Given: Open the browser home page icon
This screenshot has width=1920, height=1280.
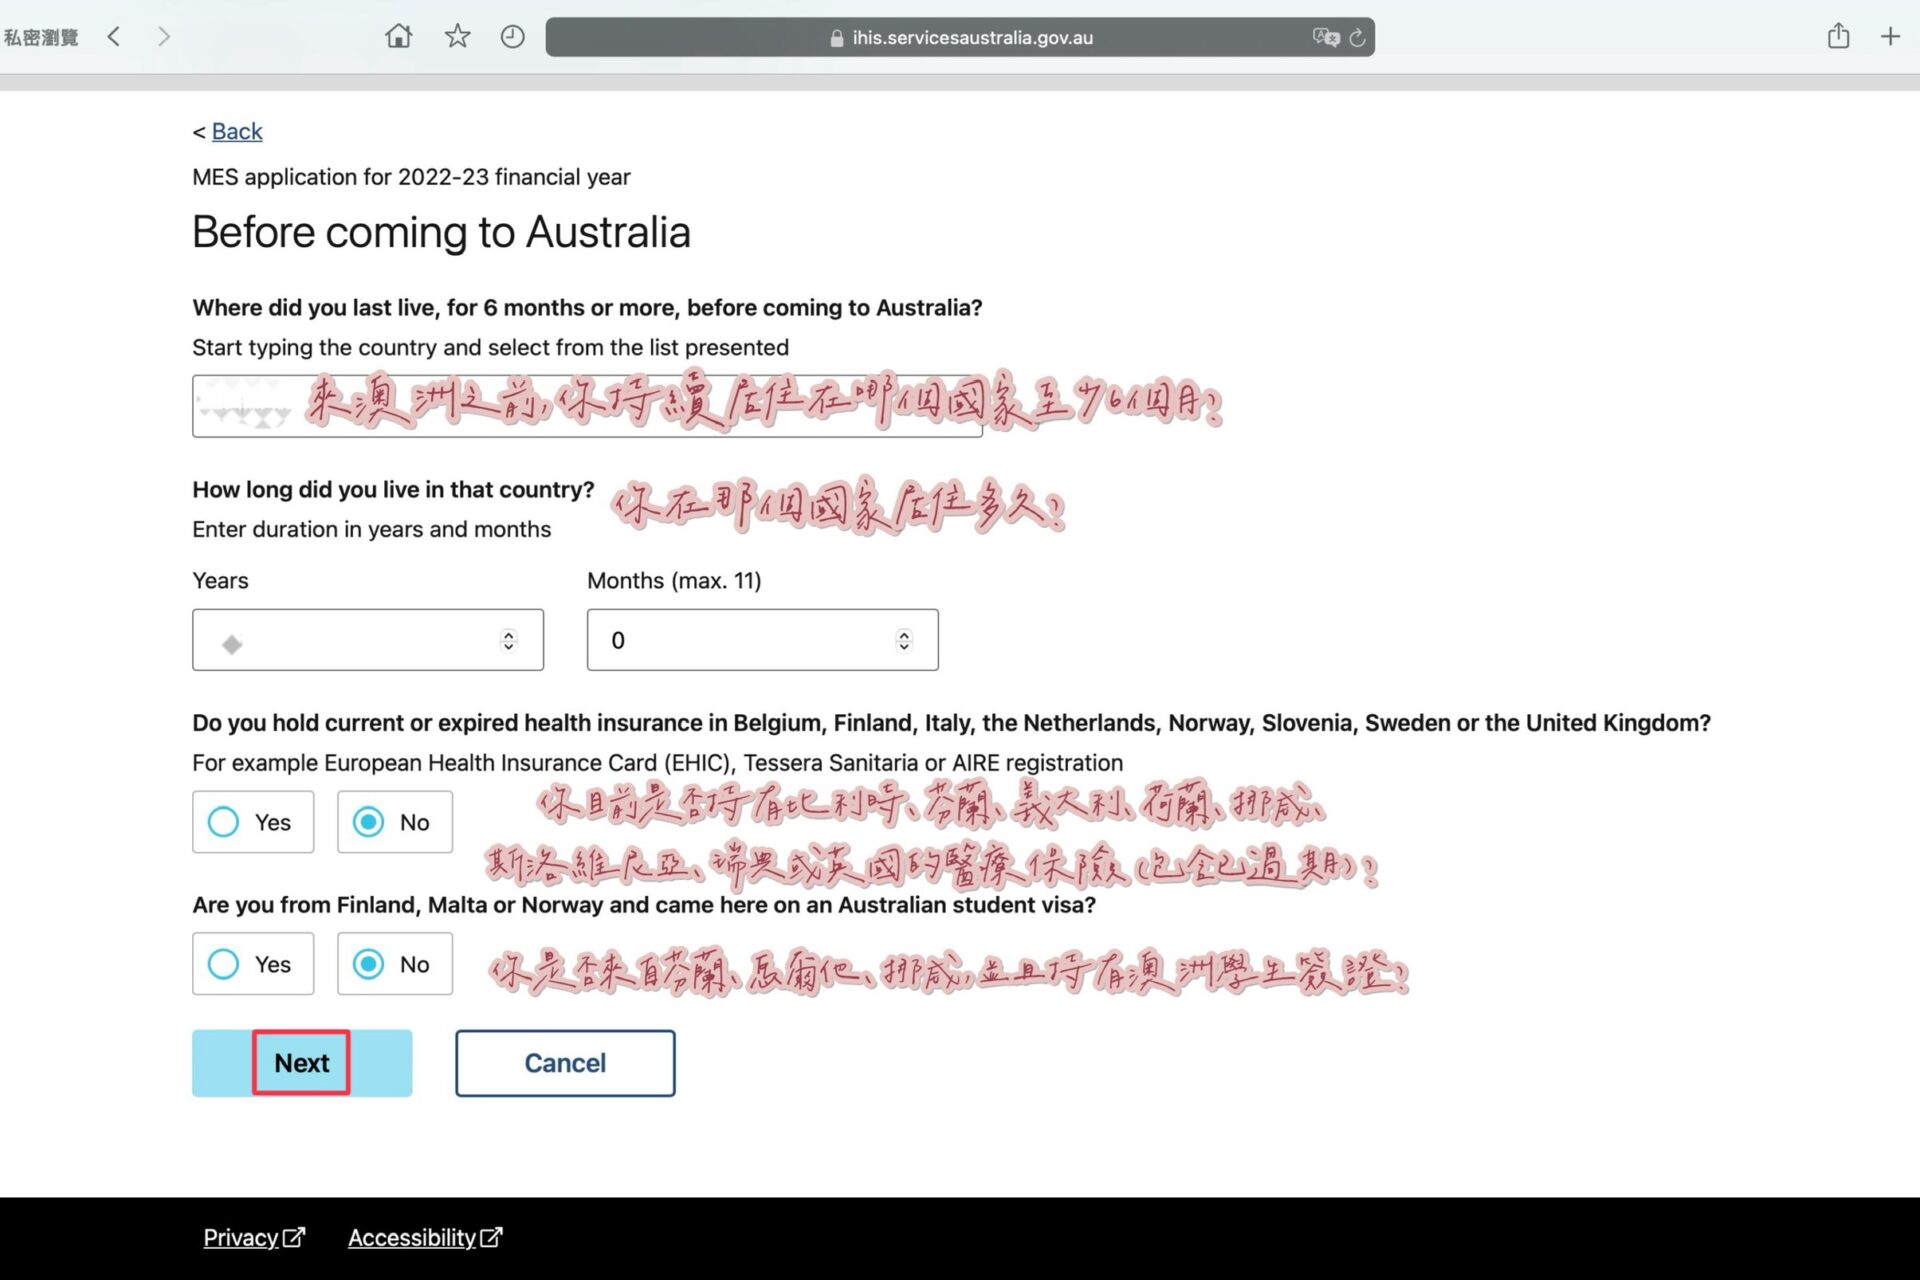Looking at the screenshot, I should point(398,37).
